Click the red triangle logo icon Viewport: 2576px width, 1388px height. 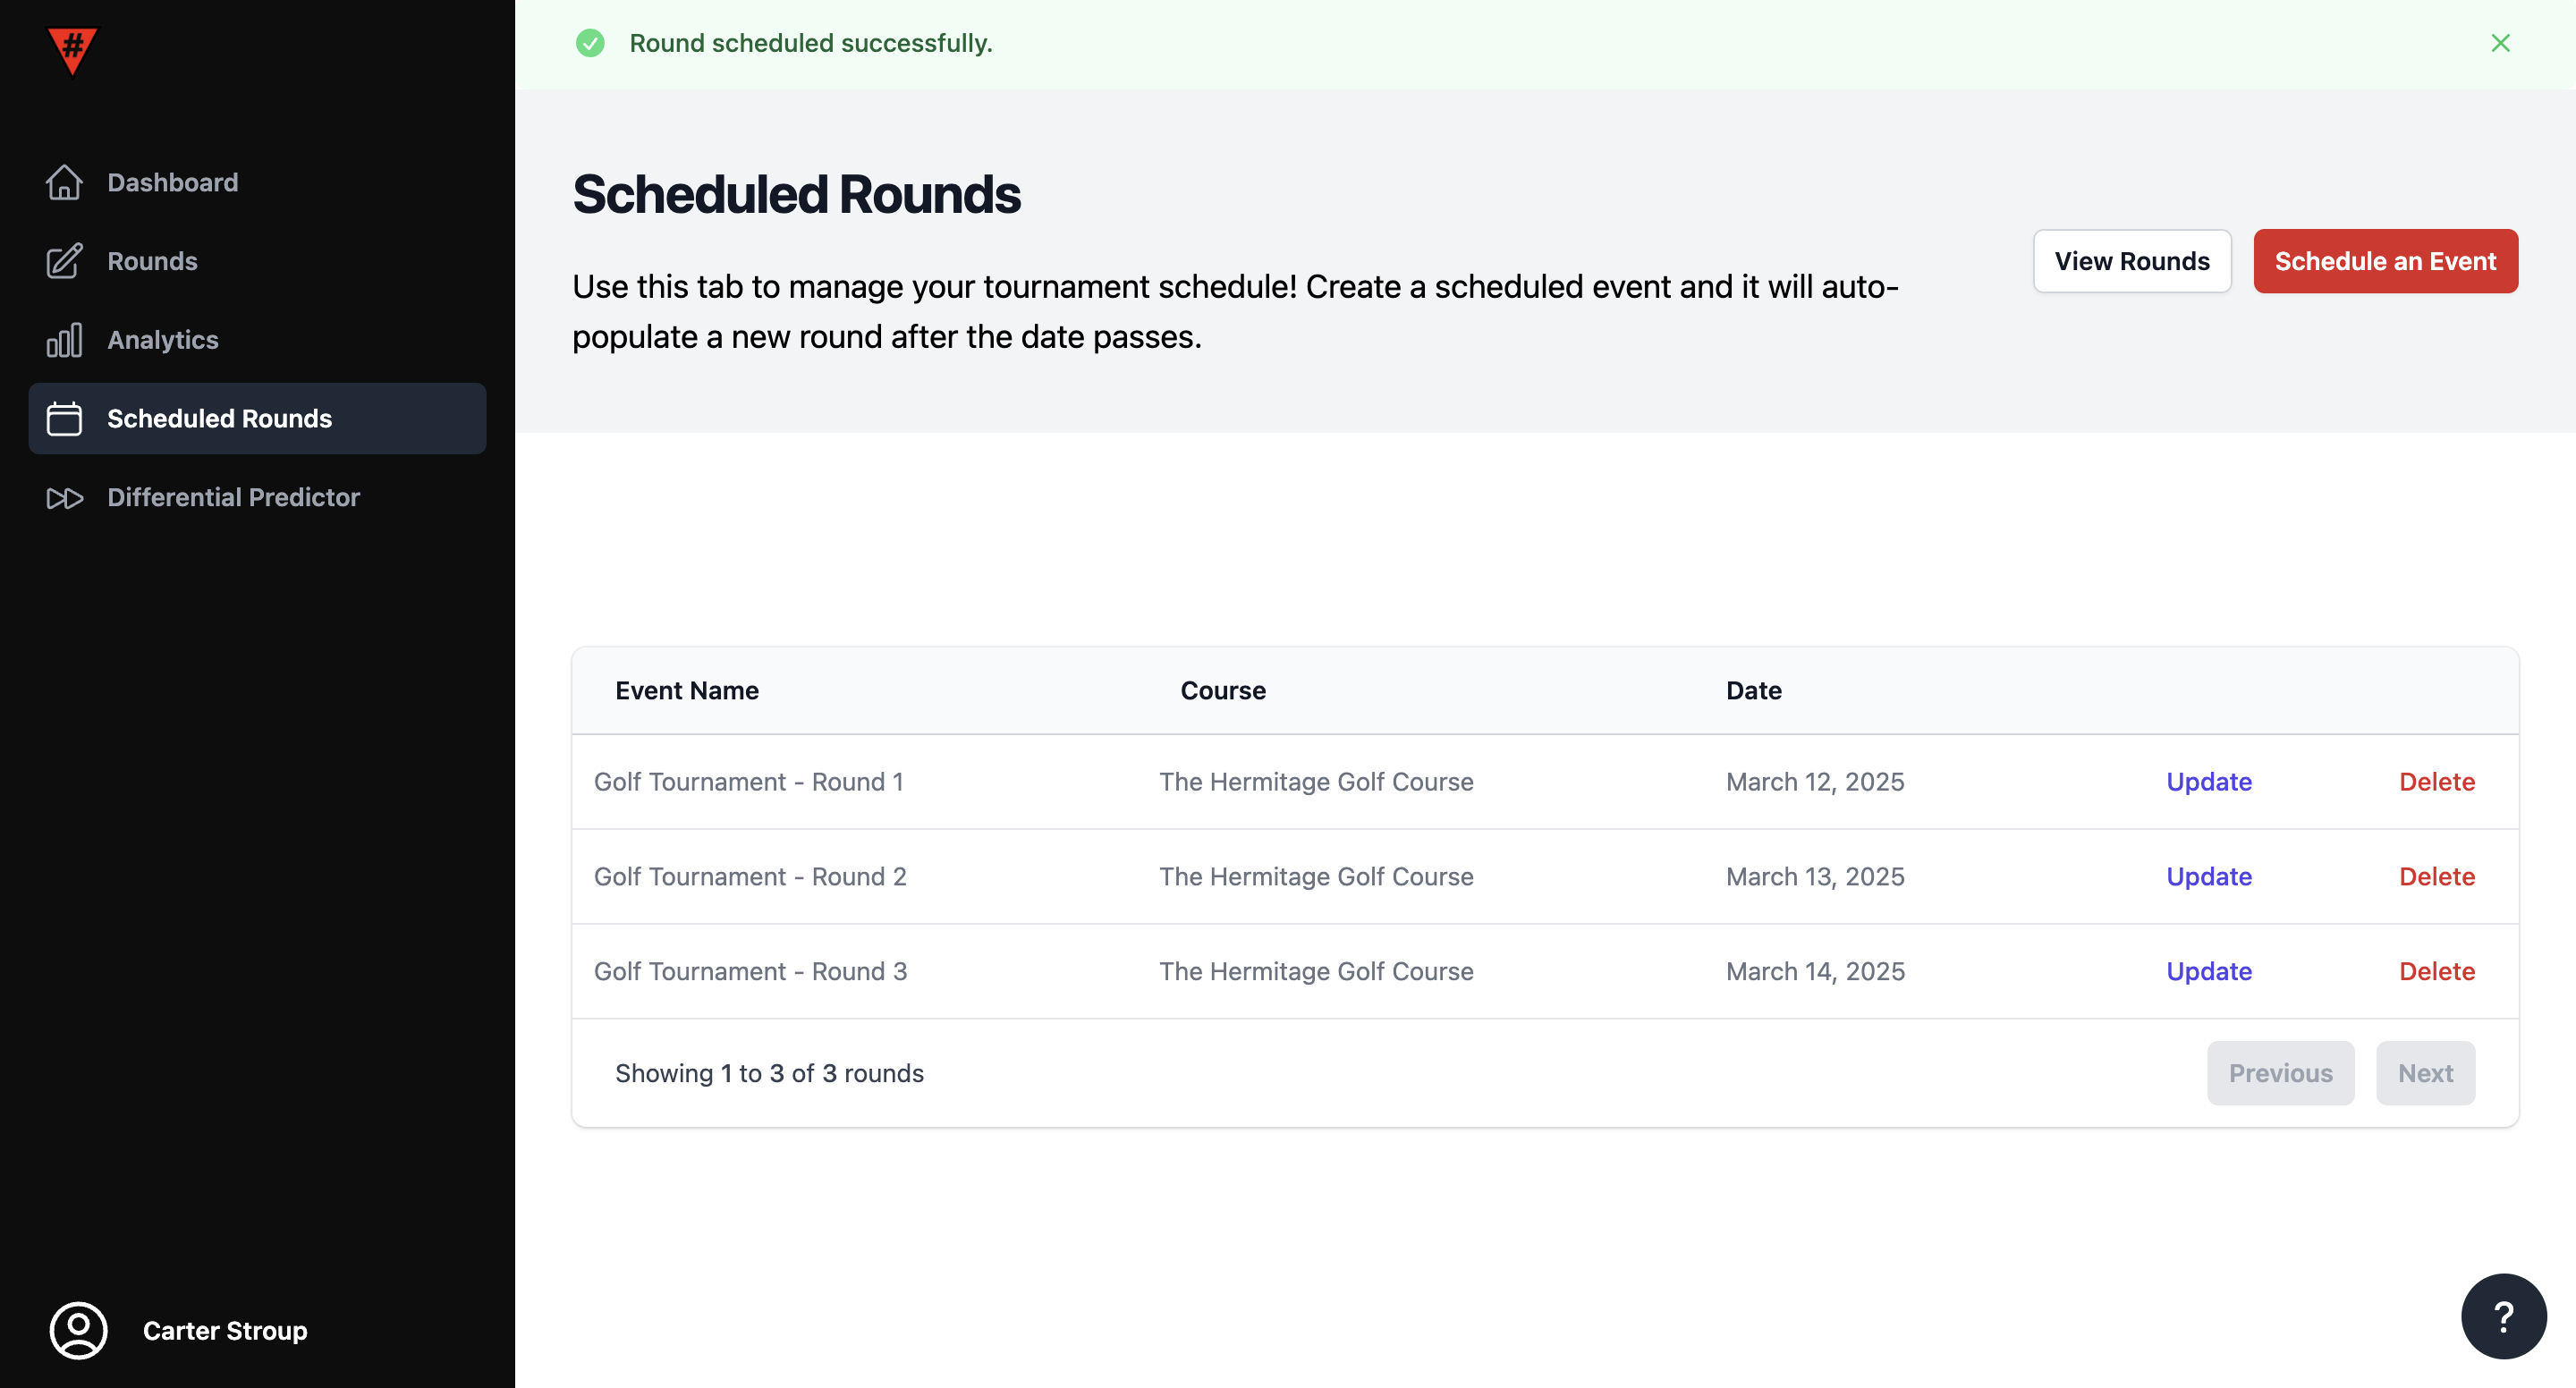pyautogui.click(x=72, y=49)
